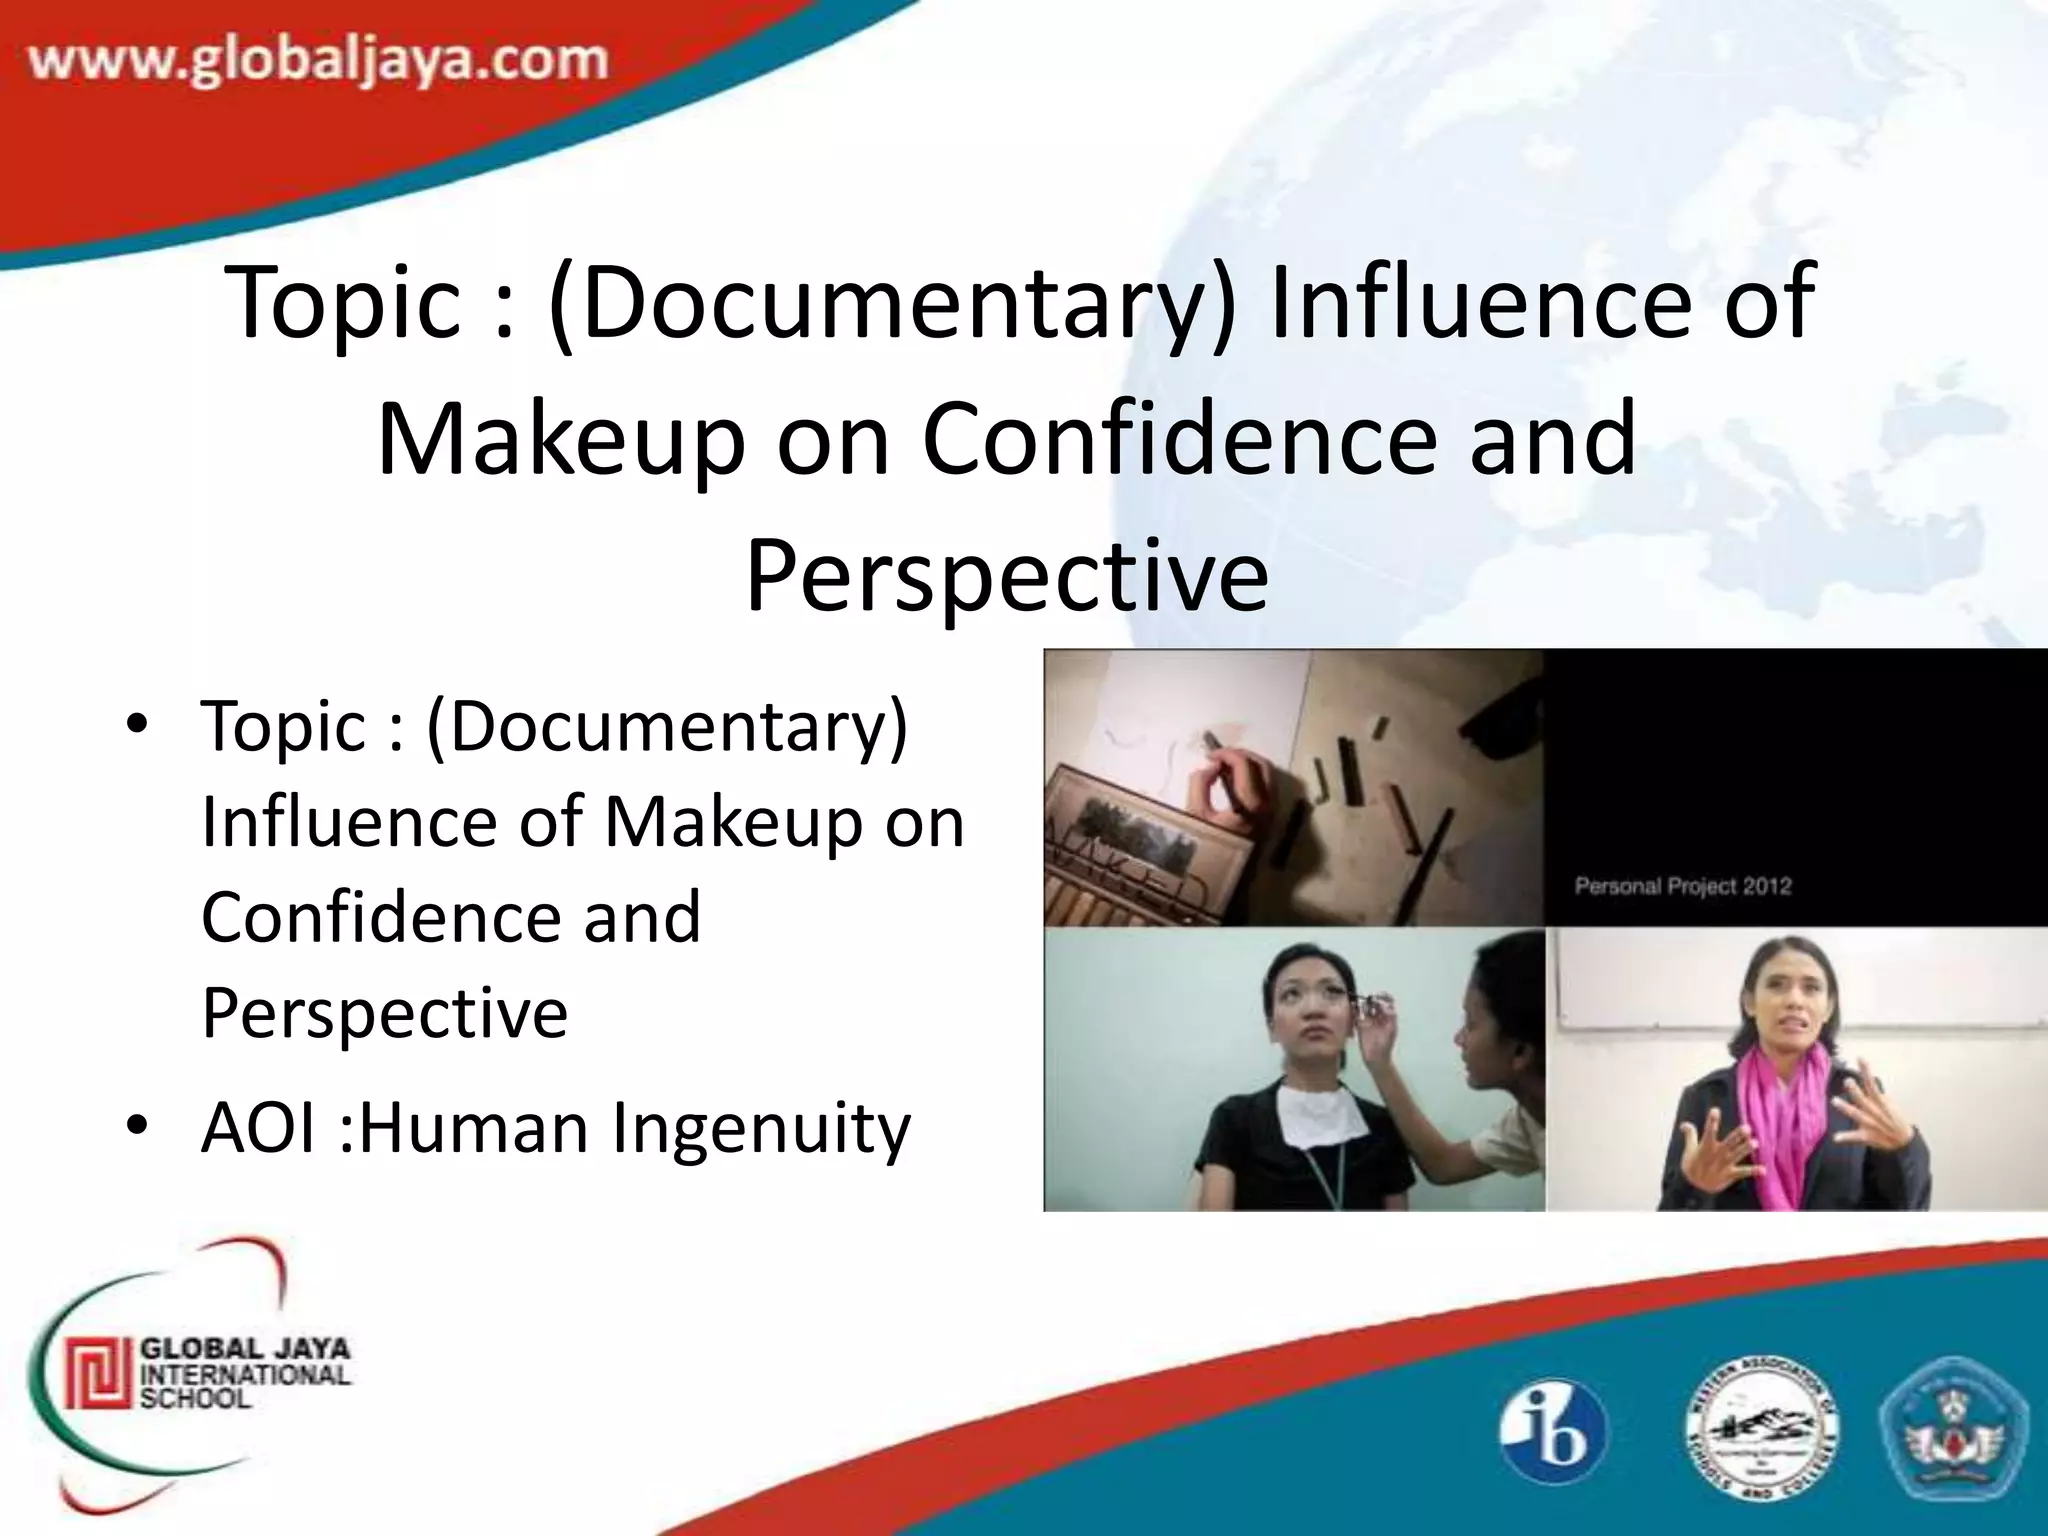This screenshot has height=1536, width=2048.
Task: Open the photo of makeup being applied
Action: click(1294, 1070)
